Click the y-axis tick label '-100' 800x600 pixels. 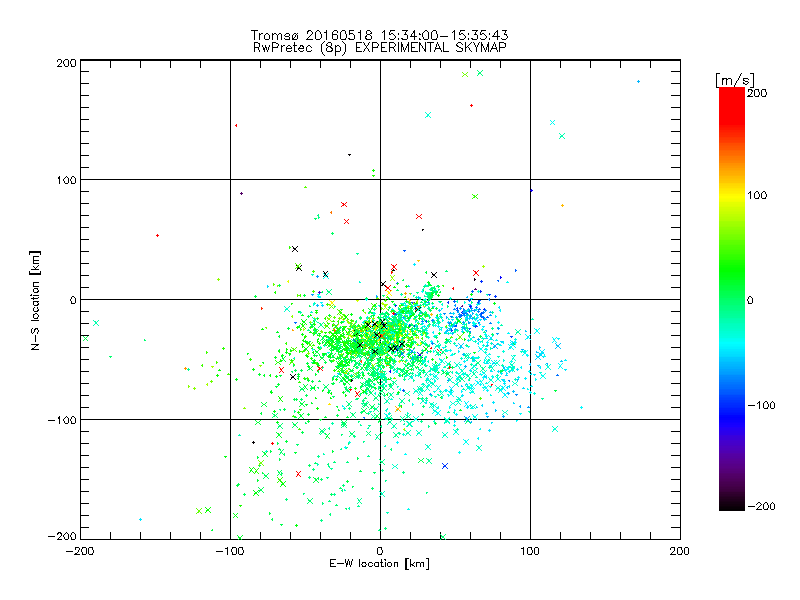tap(62, 420)
